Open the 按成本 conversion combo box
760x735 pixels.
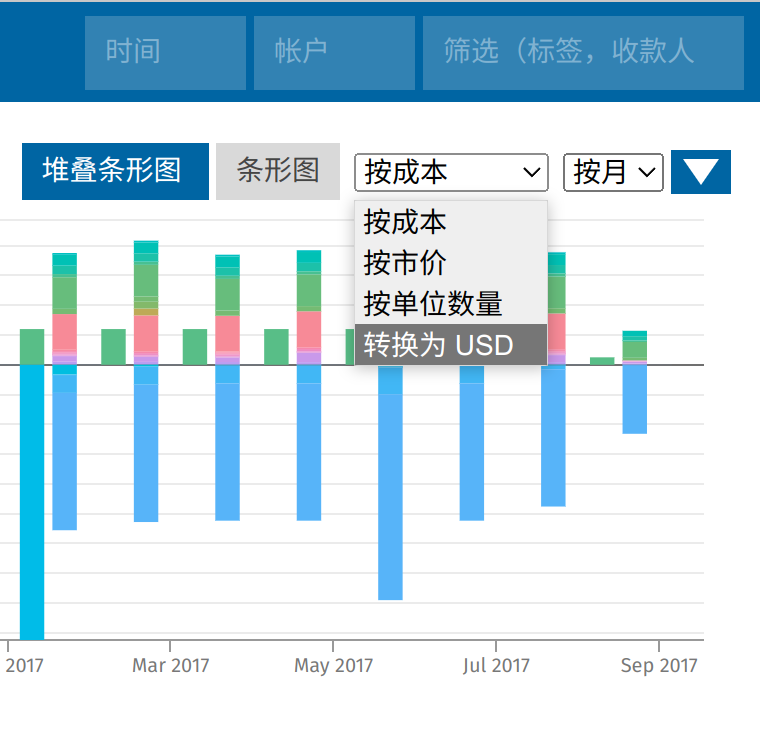pos(451,172)
